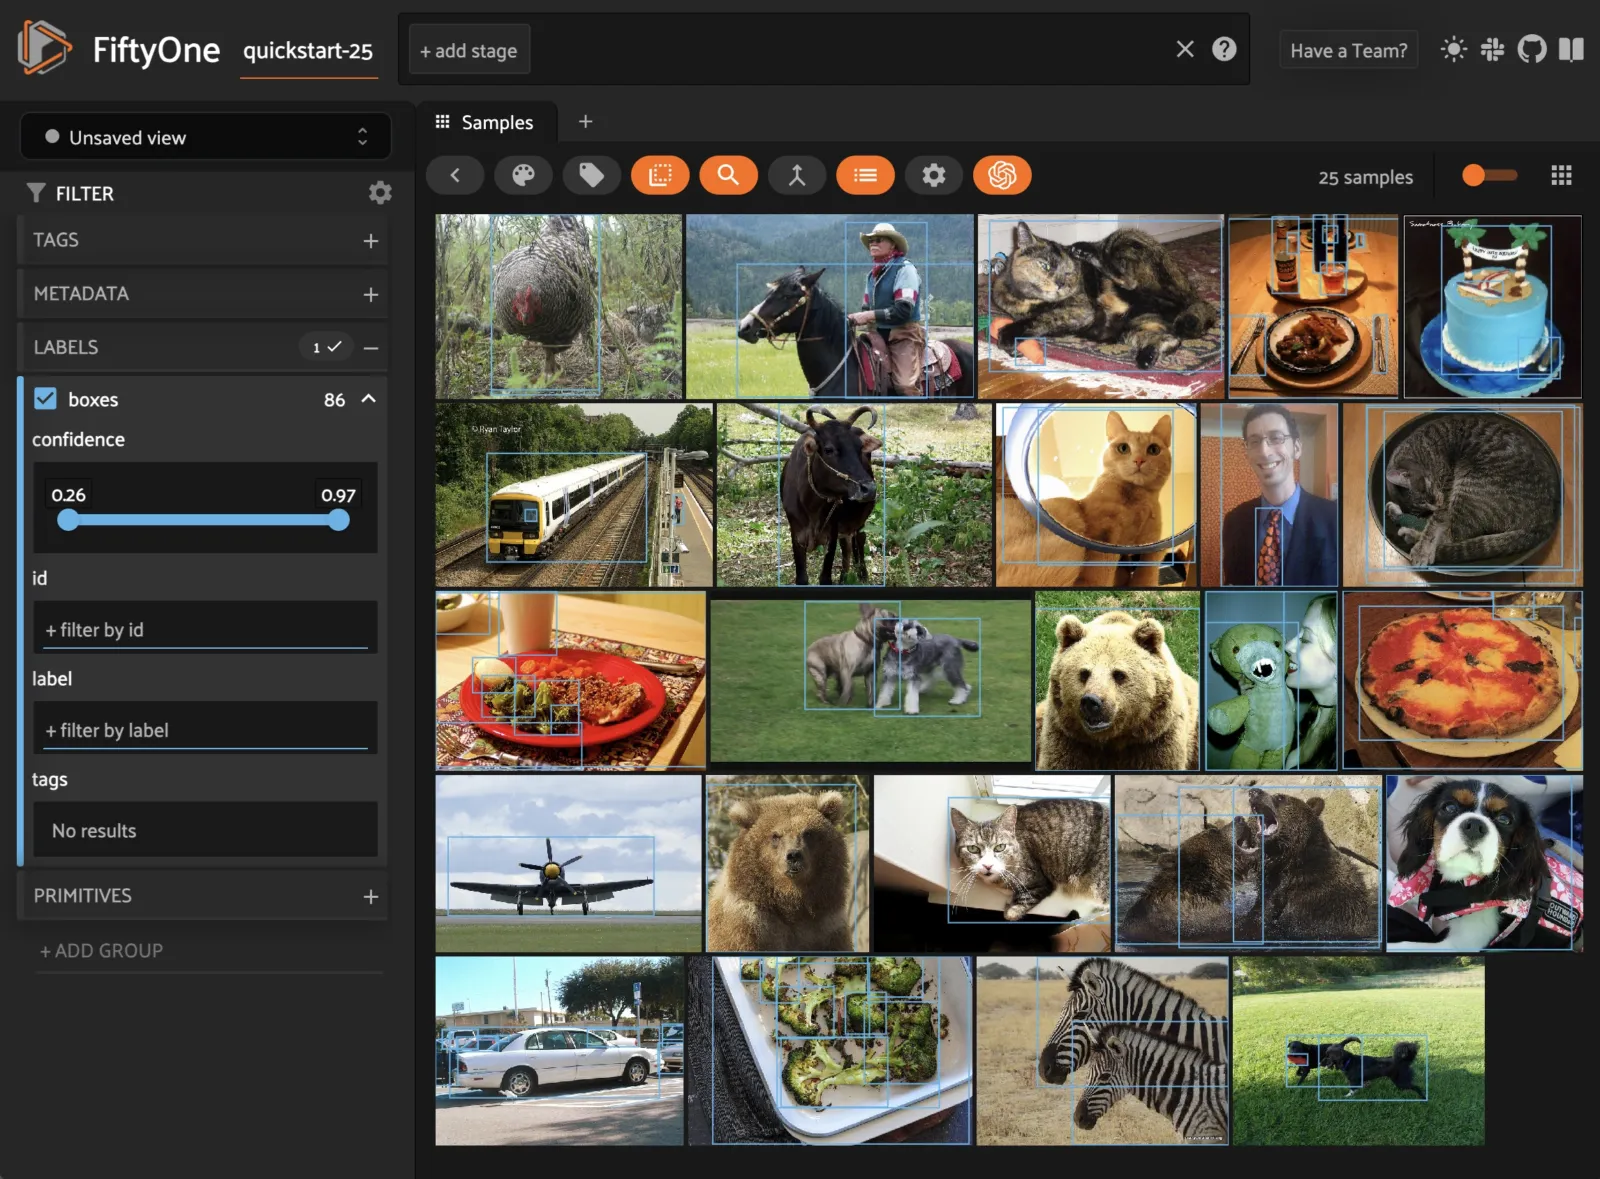Click the filter by label input field
The image size is (1600, 1179).
[205, 730]
